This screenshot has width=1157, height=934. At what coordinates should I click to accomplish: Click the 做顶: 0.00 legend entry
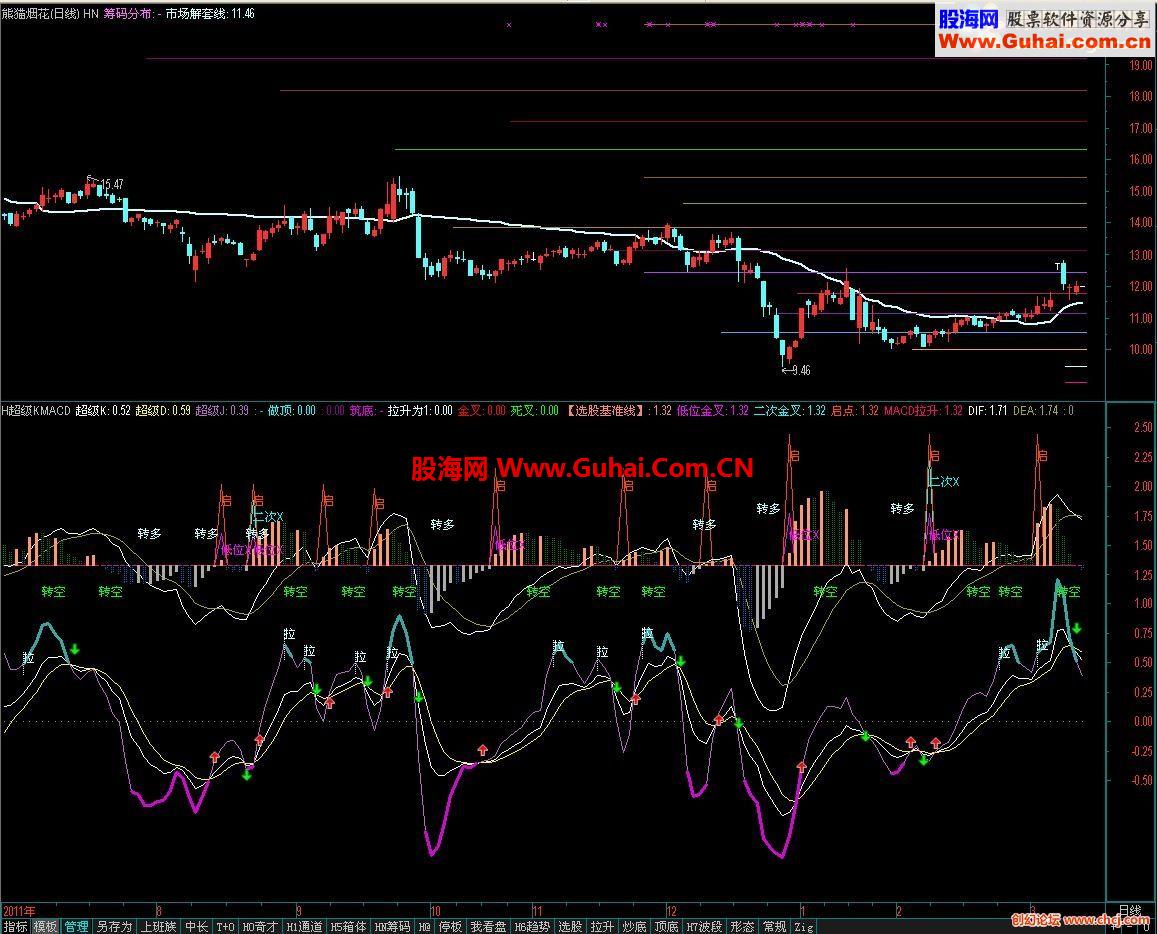[291, 410]
